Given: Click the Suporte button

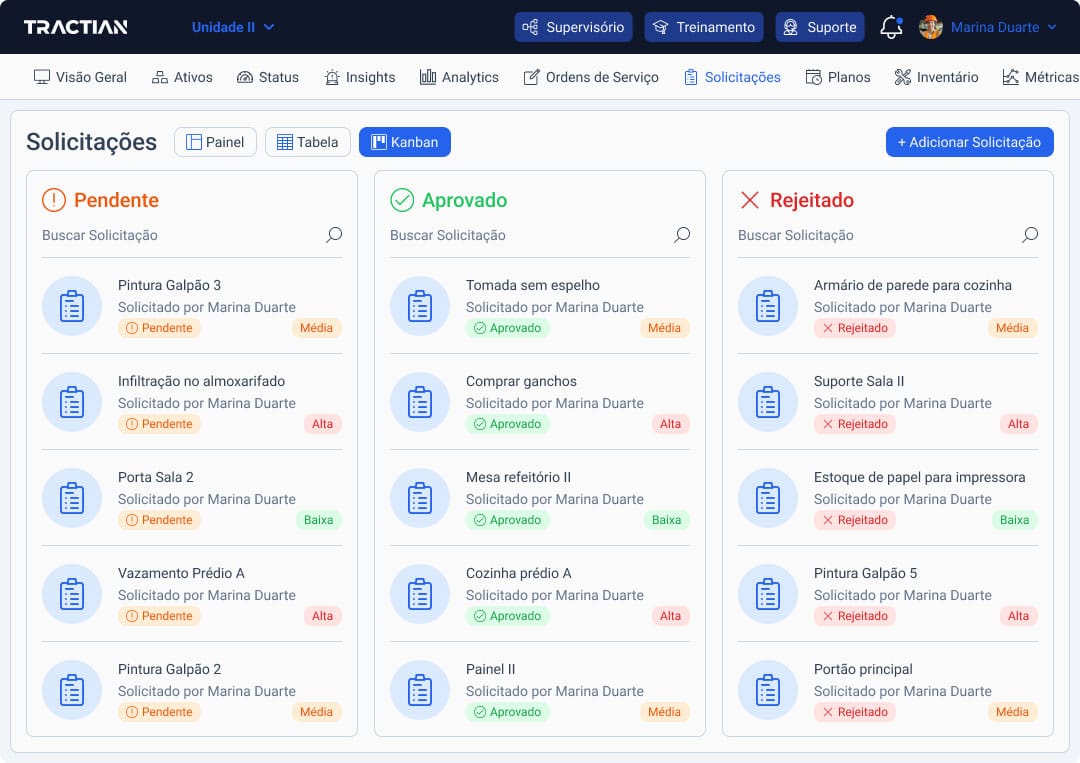Looking at the screenshot, I should point(820,27).
